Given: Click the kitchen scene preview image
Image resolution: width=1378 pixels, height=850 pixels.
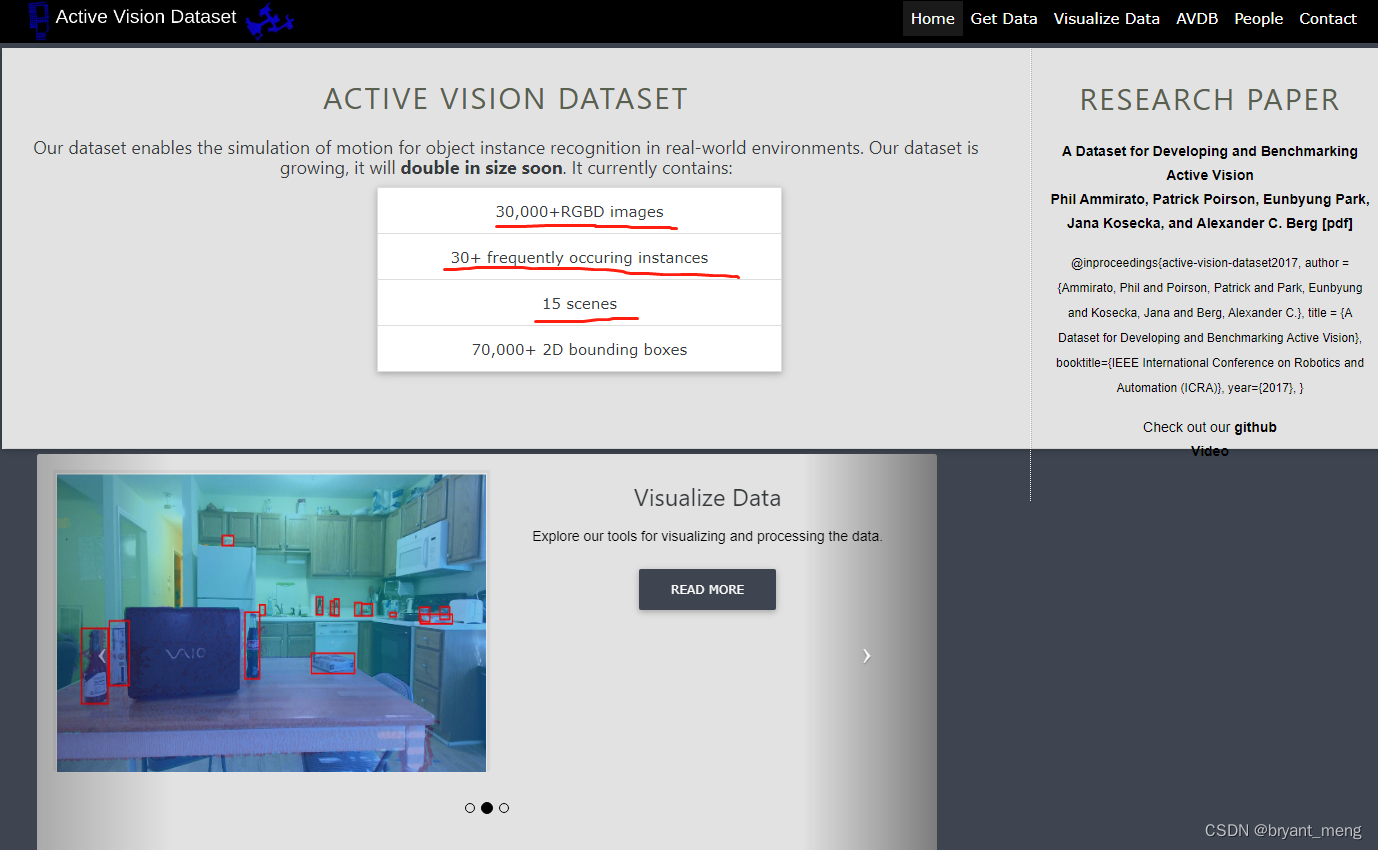Looking at the screenshot, I should [x=271, y=621].
